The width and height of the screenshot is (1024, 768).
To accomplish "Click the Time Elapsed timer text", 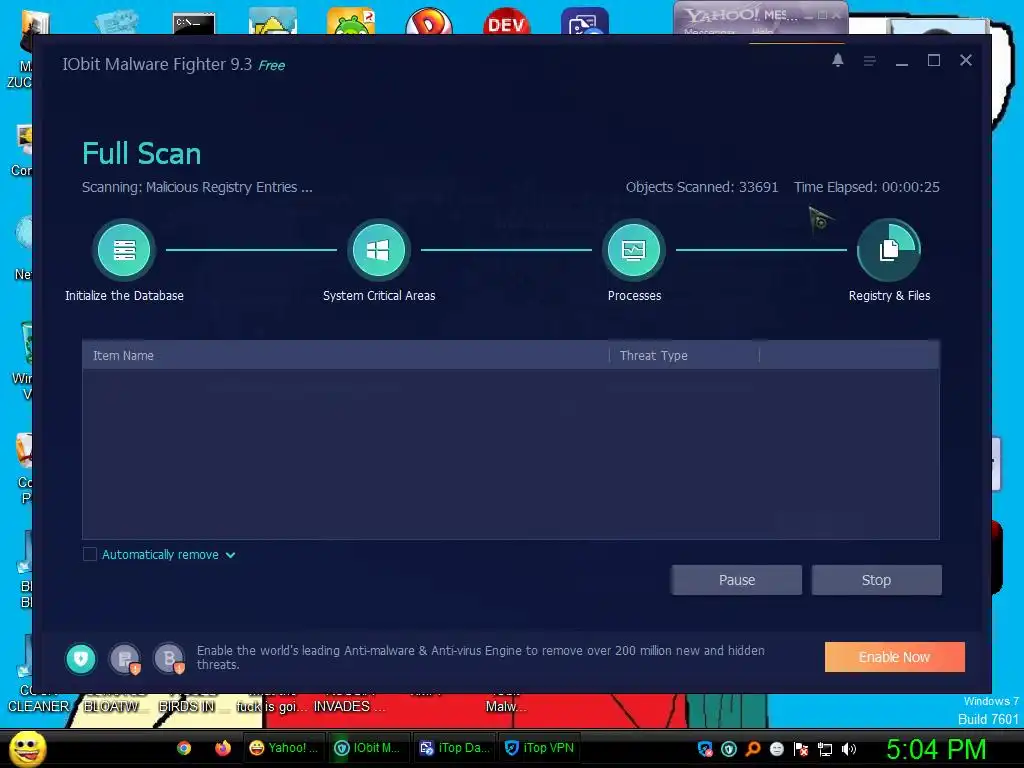I will pos(867,187).
